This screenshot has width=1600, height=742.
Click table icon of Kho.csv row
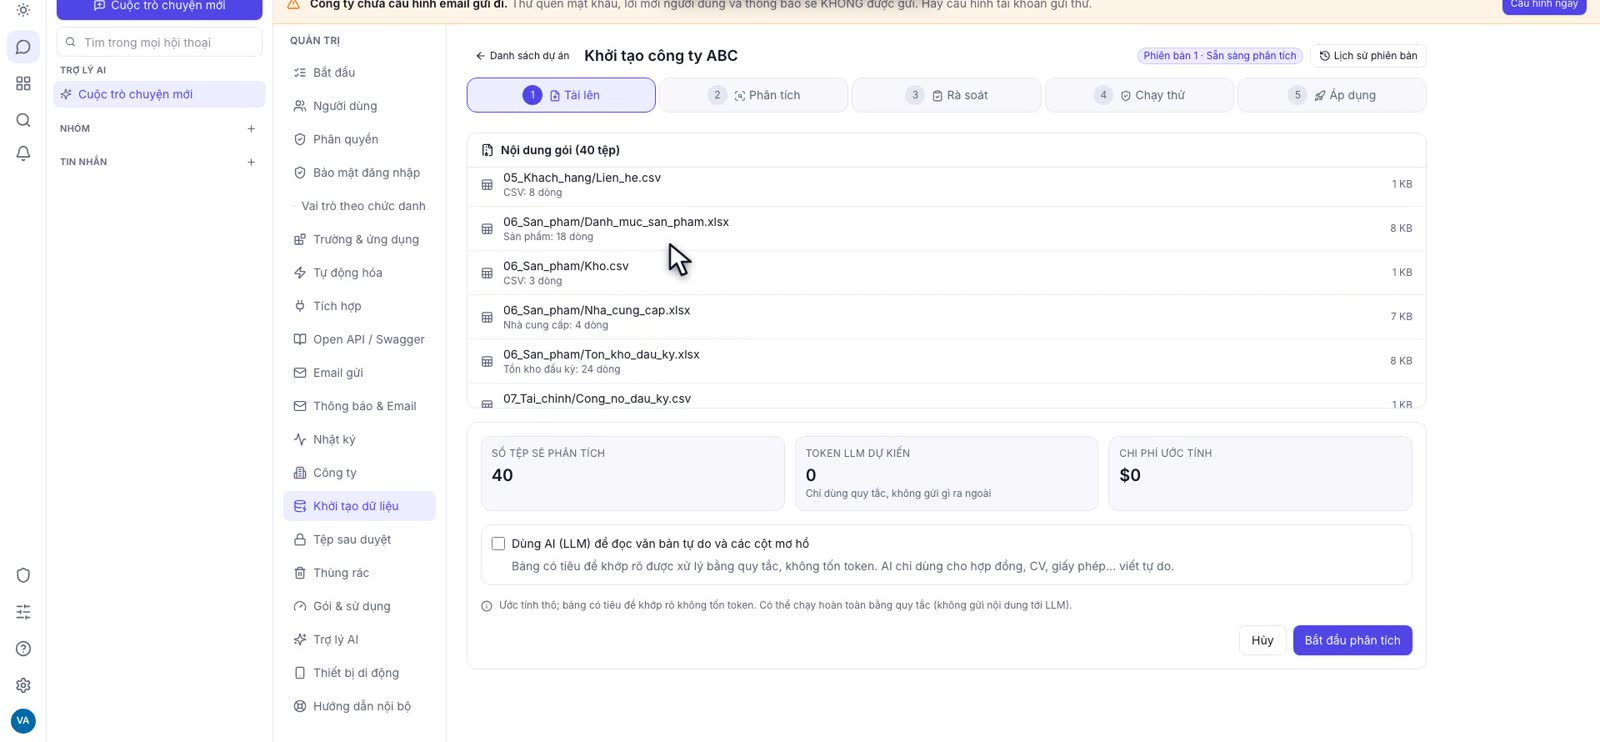click(487, 273)
